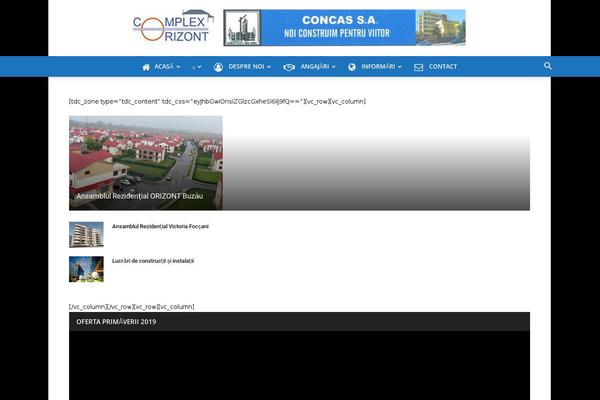Expand the Despre Noi dropdown arrow

pyautogui.click(x=269, y=67)
